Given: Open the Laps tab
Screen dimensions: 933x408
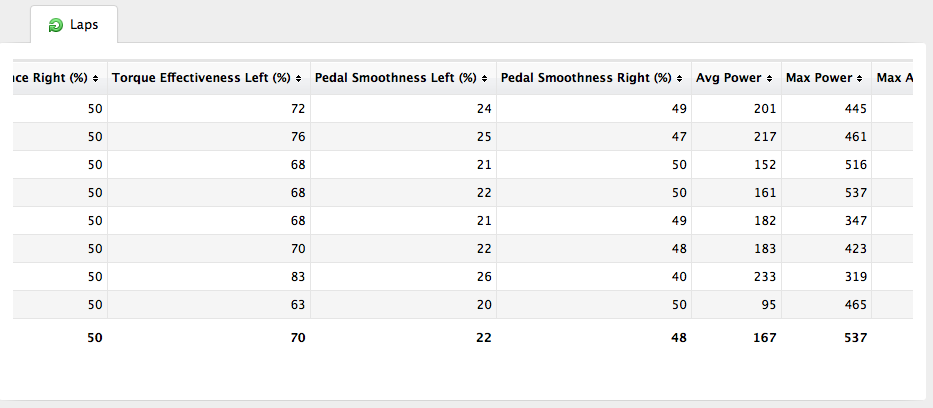Looking at the screenshot, I should pos(74,25).
